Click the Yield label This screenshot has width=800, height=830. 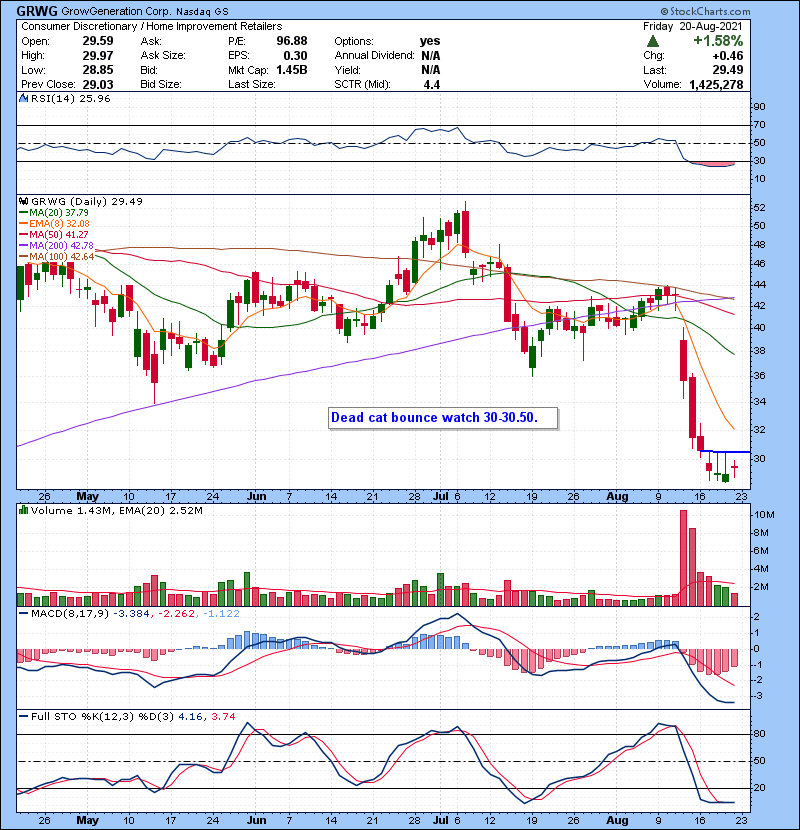347,70
